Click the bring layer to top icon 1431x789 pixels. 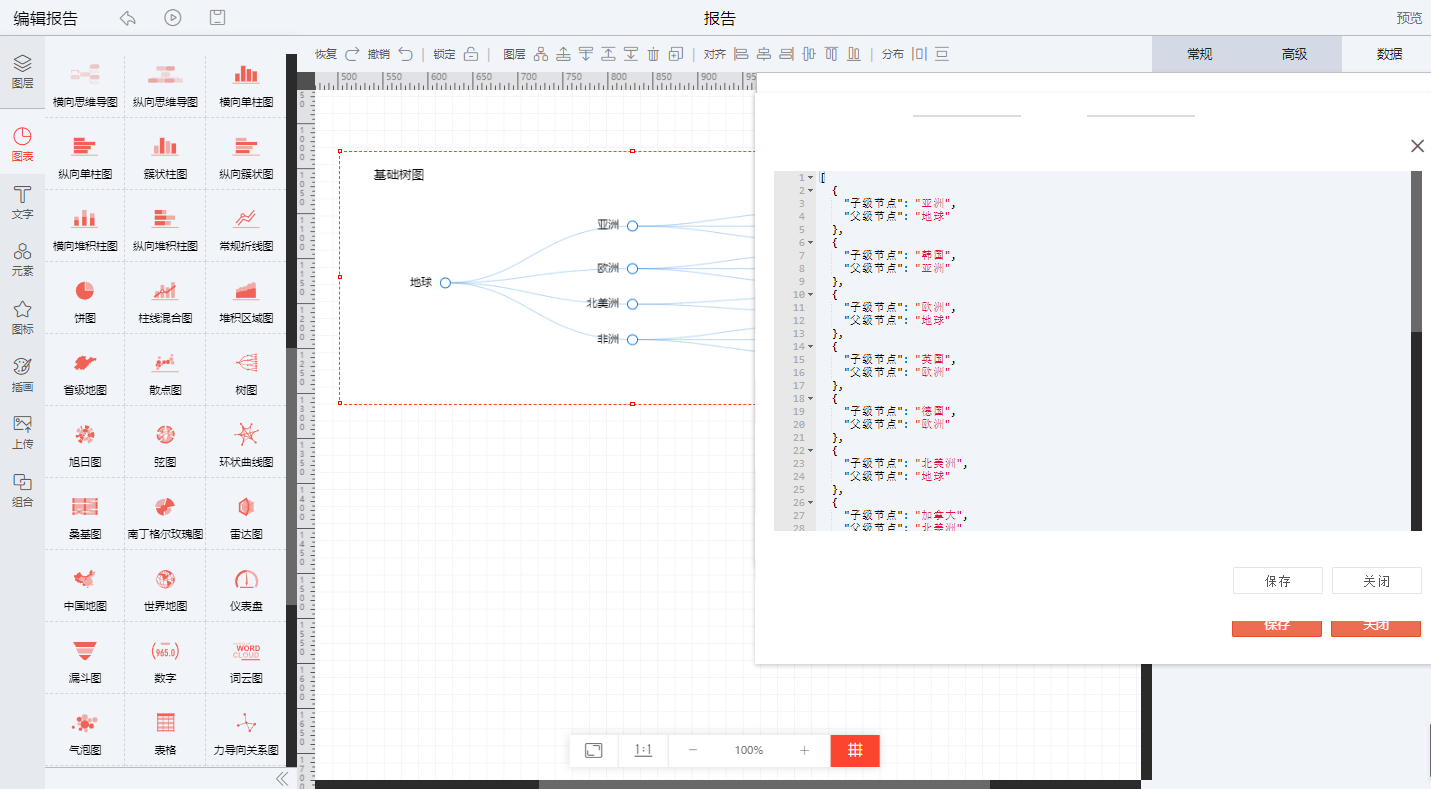(608, 54)
